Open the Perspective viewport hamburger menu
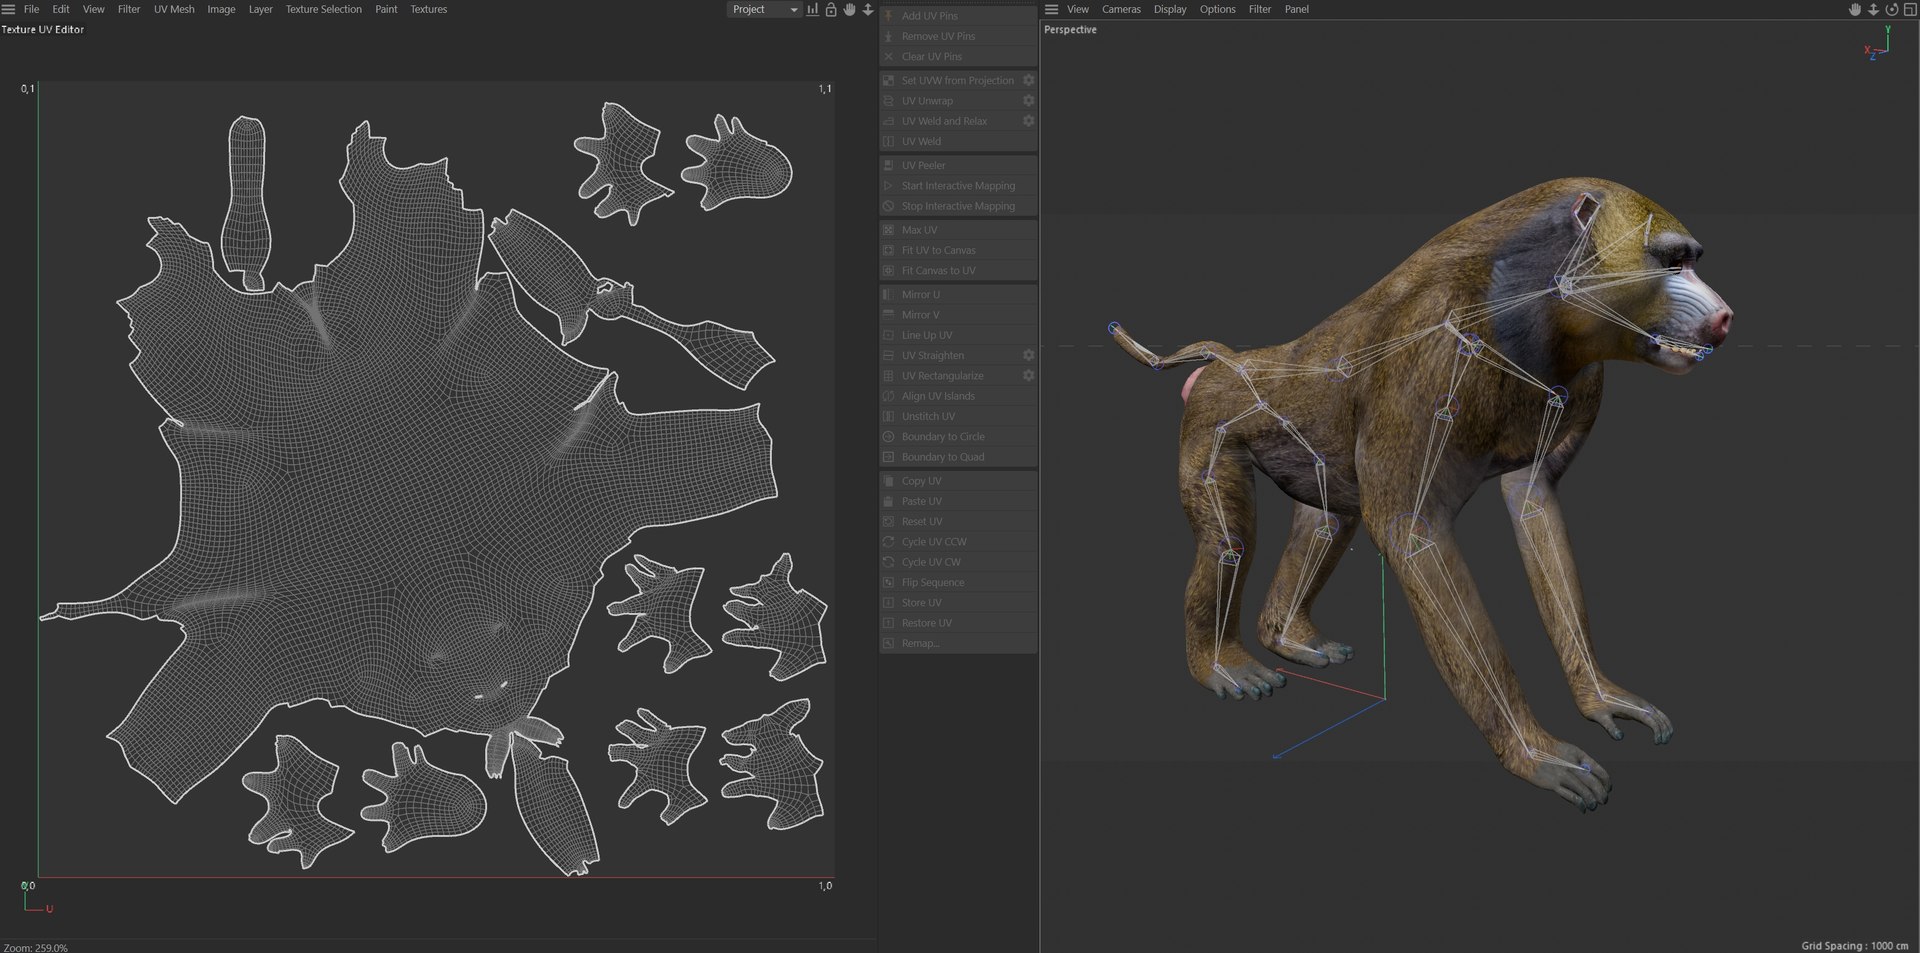This screenshot has height=953, width=1920. click(1051, 9)
